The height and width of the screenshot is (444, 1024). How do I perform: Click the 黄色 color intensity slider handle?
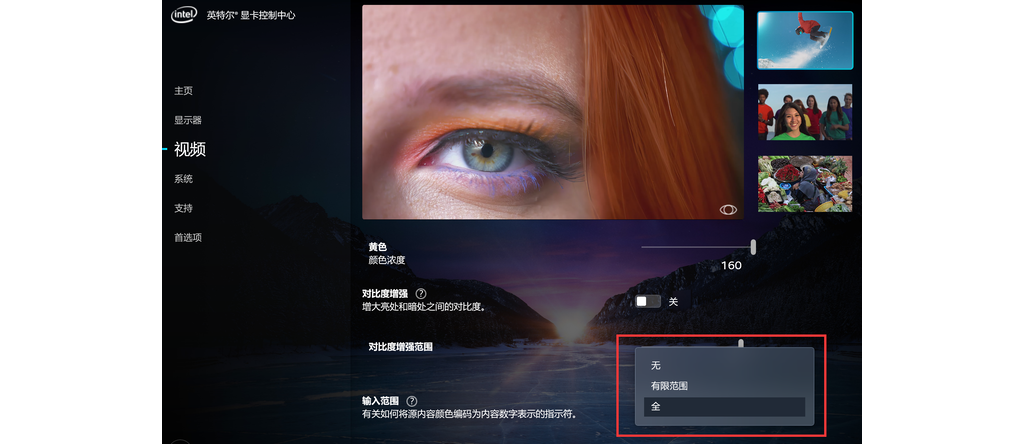point(753,246)
